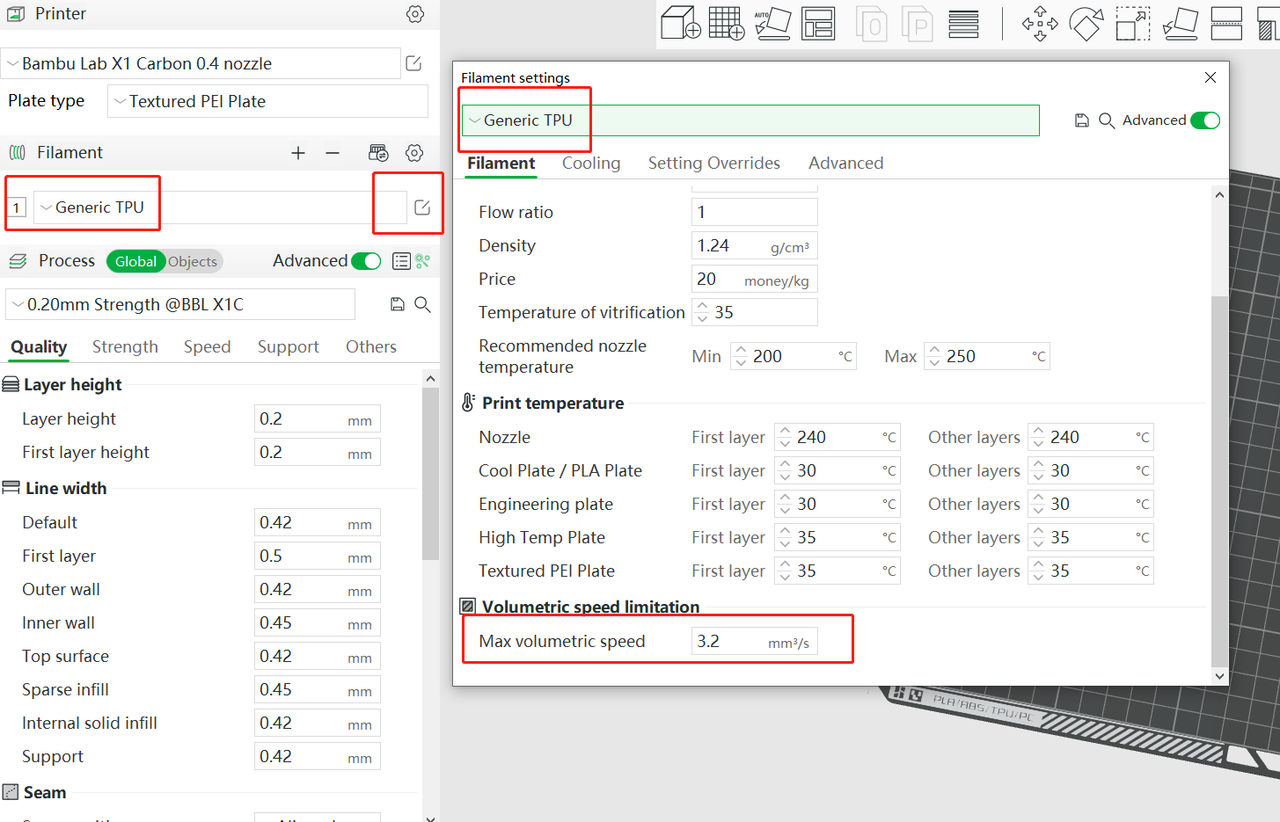Image resolution: width=1280 pixels, height=822 pixels.
Task: Click Temperature of vitrification spin box
Action: 755,312
